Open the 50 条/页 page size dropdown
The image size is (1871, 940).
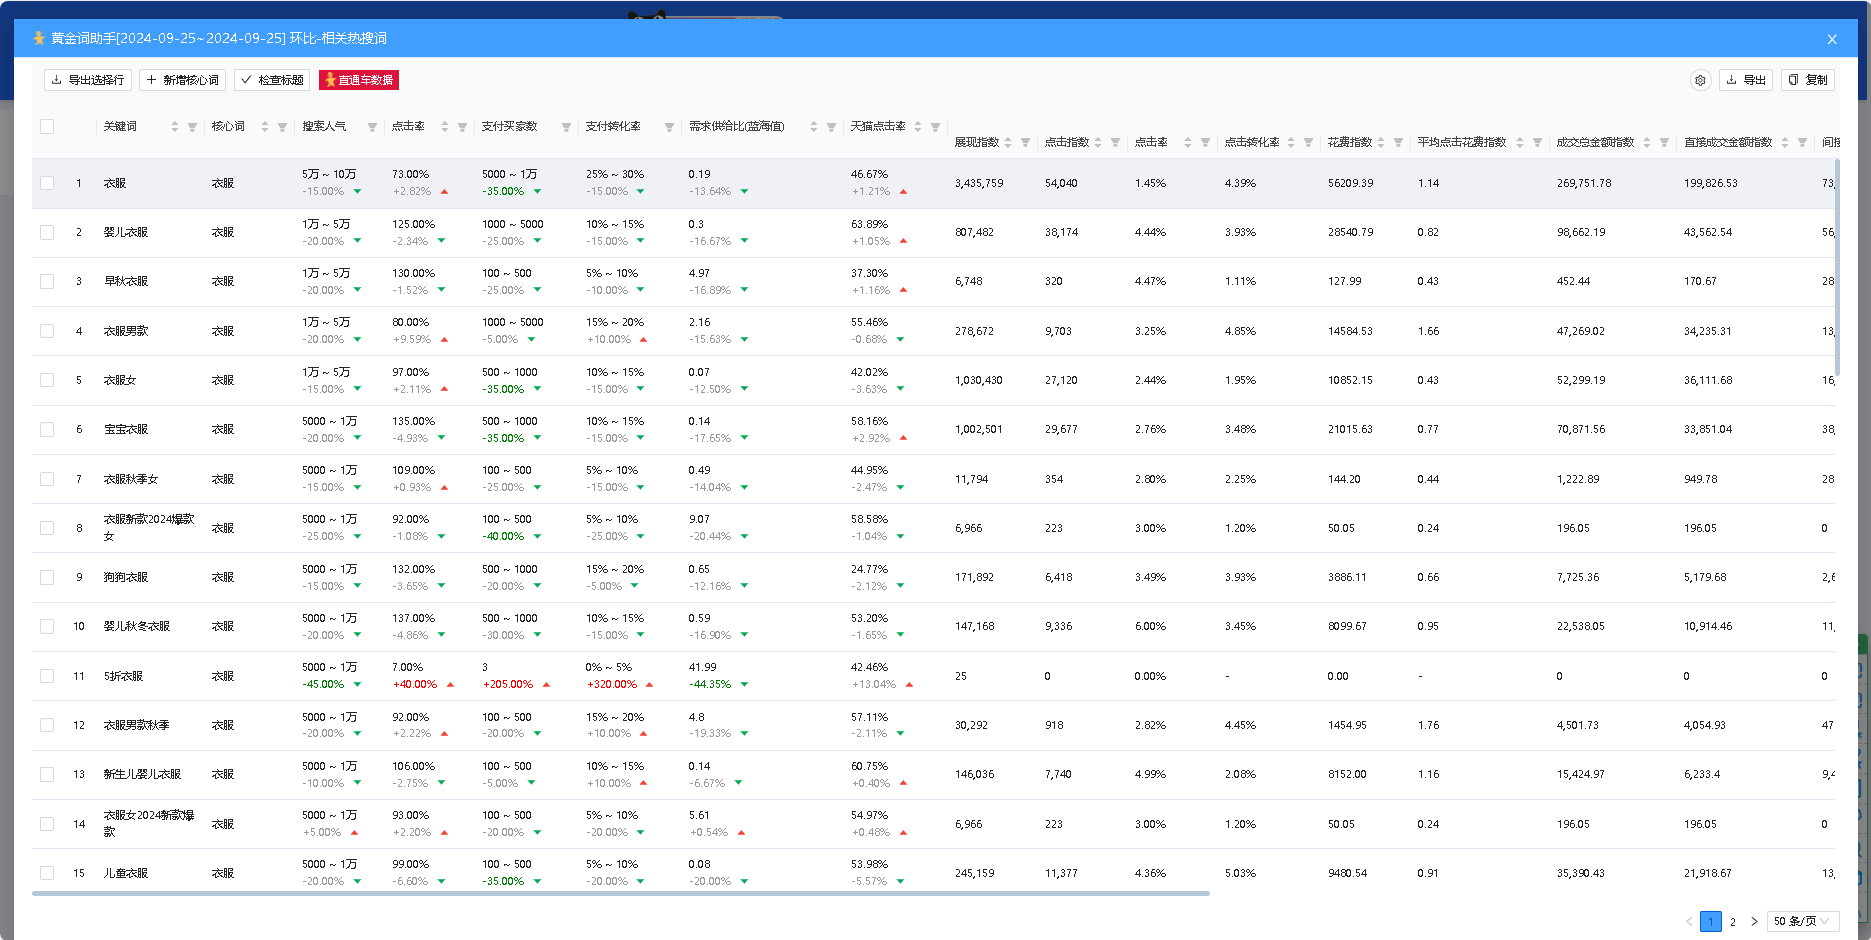(x=1803, y=921)
